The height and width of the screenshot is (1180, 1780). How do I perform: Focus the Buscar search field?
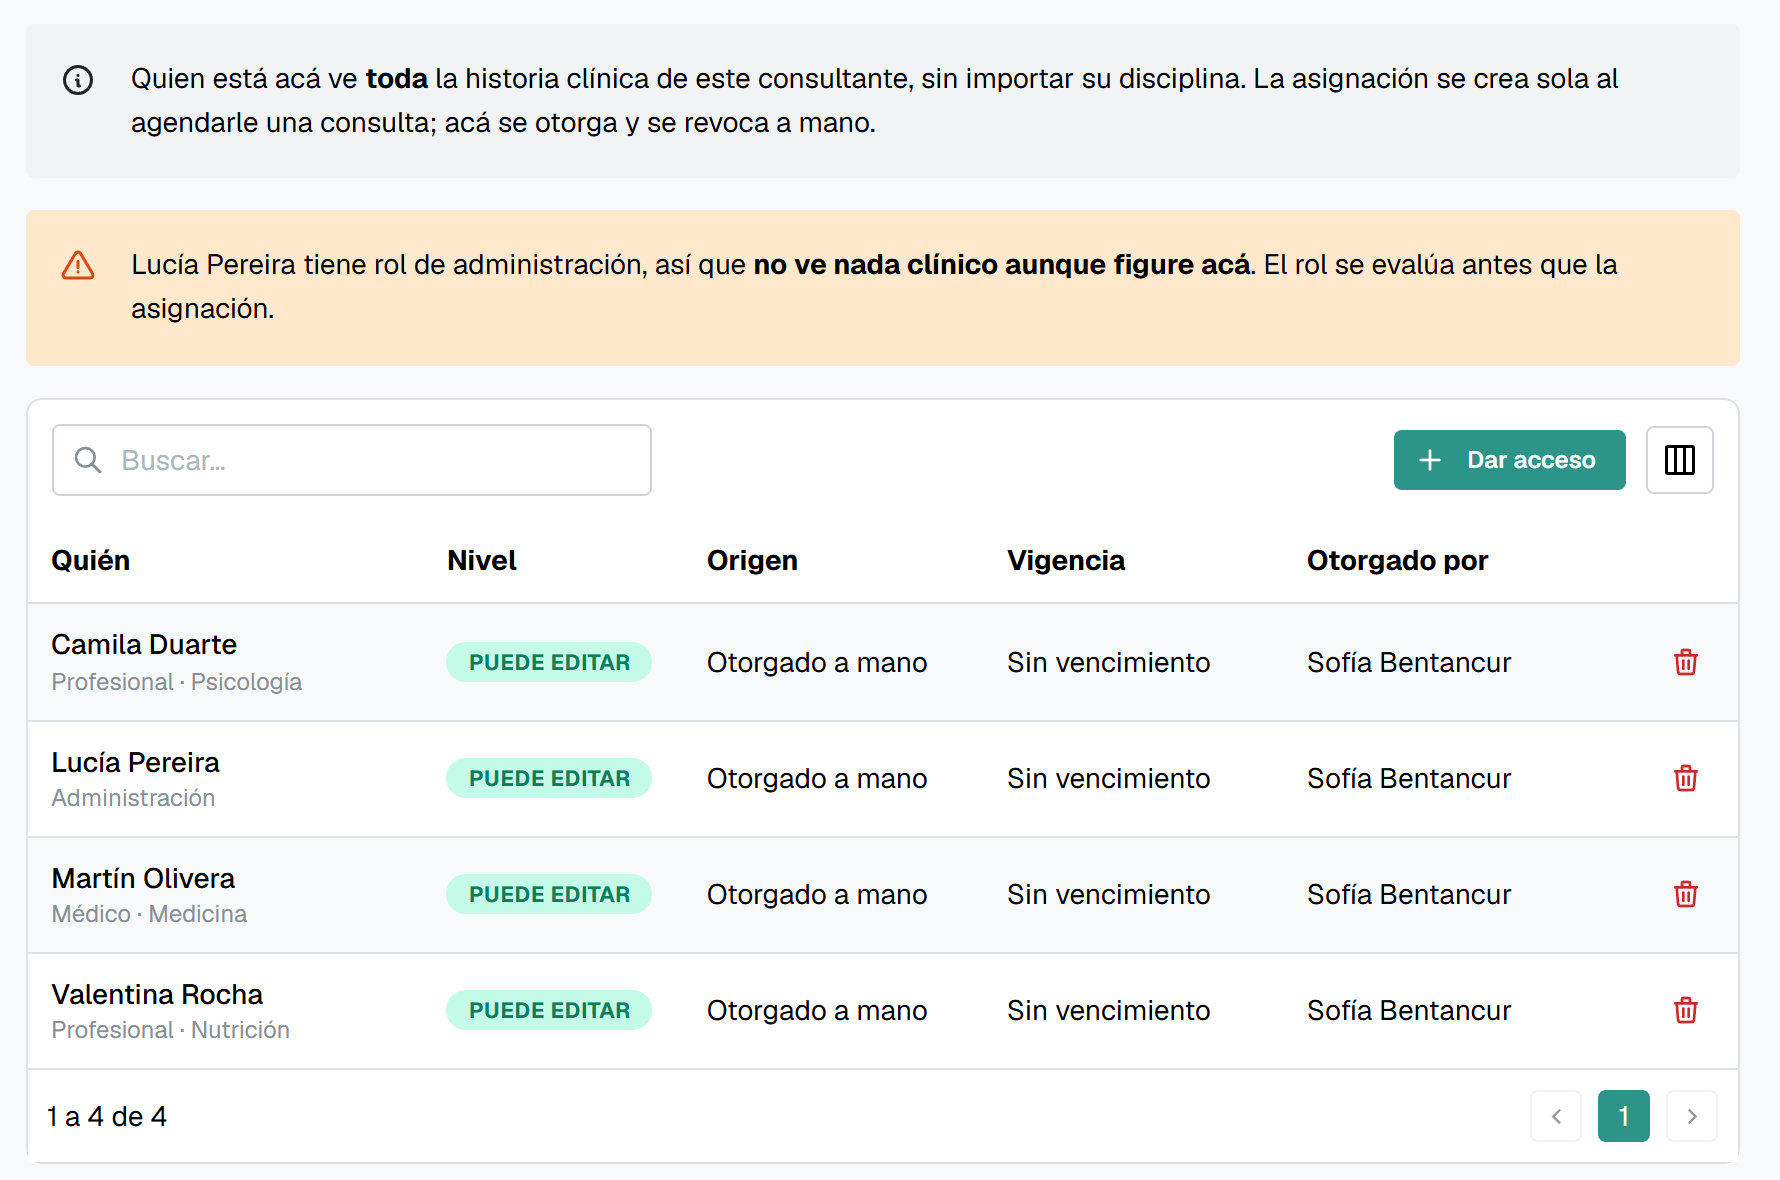click(x=352, y=460)
